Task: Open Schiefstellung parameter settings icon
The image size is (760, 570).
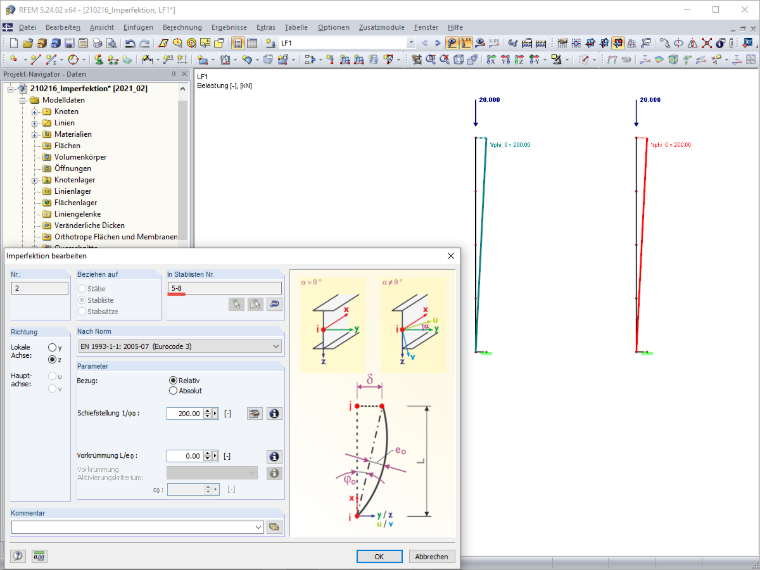Action: point(254,413)
